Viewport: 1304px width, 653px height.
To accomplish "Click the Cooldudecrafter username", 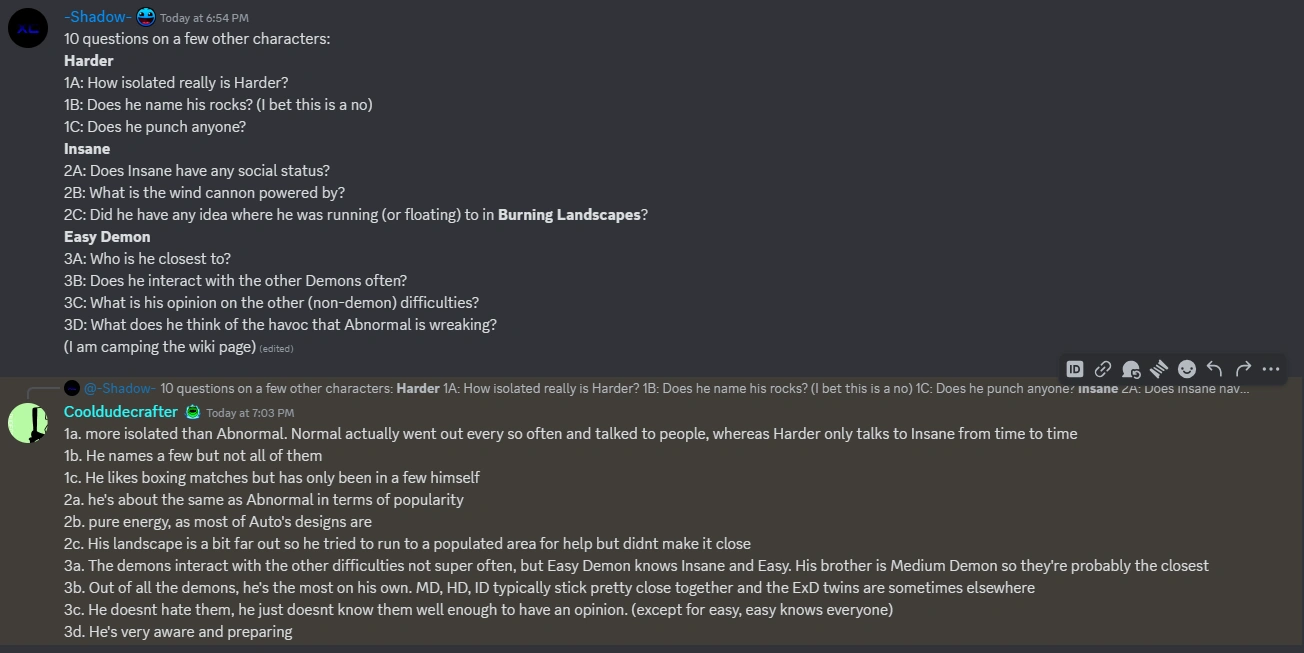I will point(121,412).
